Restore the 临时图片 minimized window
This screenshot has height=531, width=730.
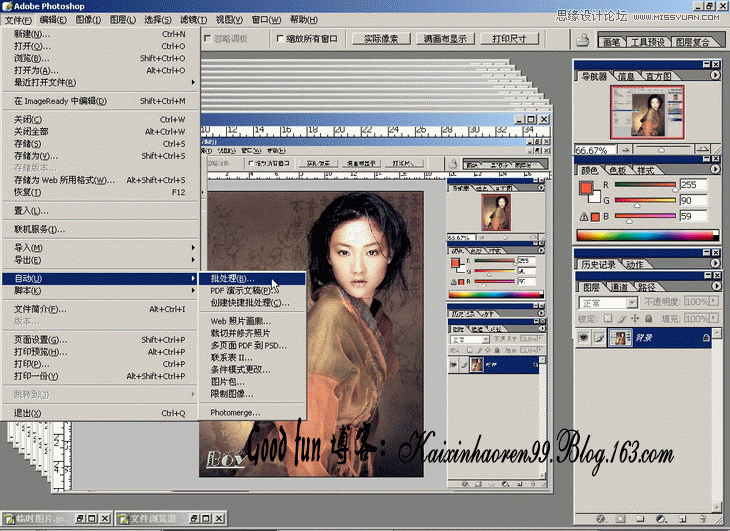pyautogui.click(x=80, y=518)
